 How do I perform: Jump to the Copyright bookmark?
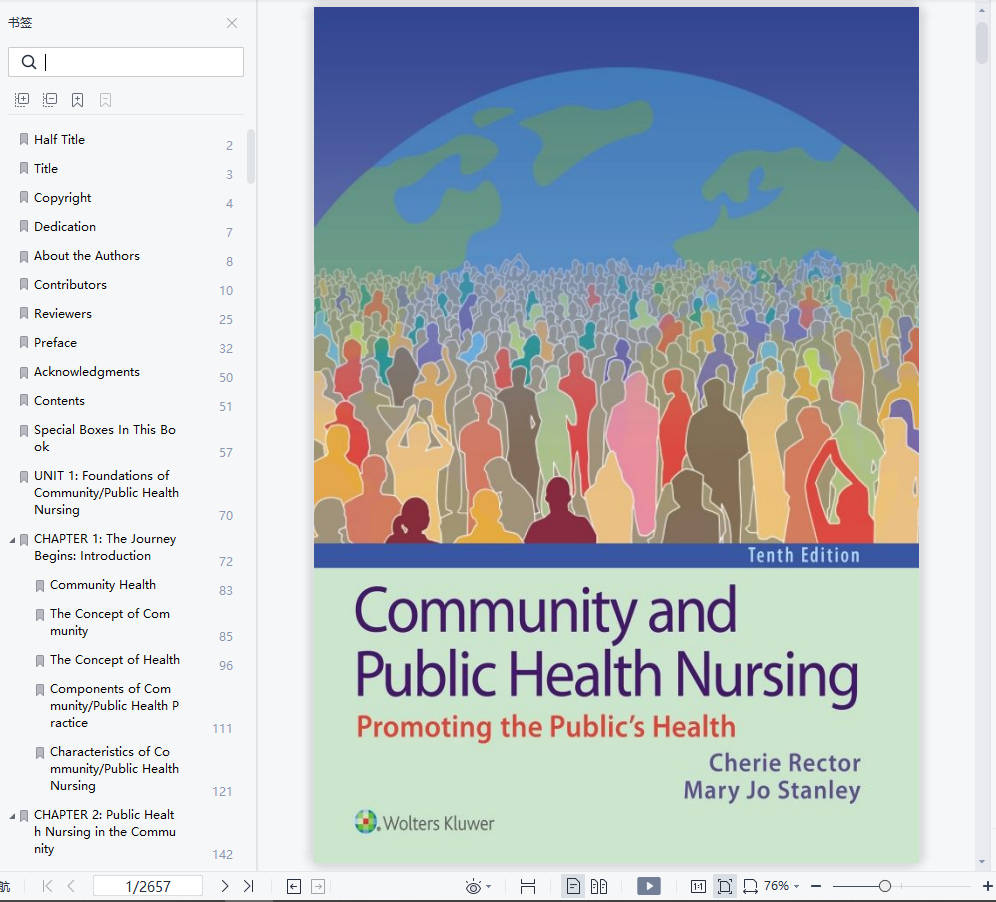tap(62, 198)
